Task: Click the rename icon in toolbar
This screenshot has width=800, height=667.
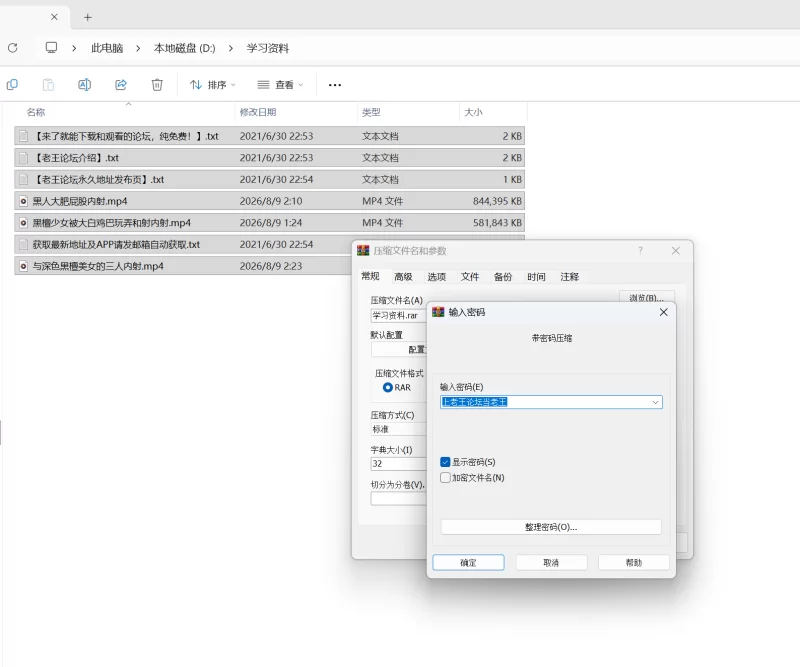Action: point(84,84)
